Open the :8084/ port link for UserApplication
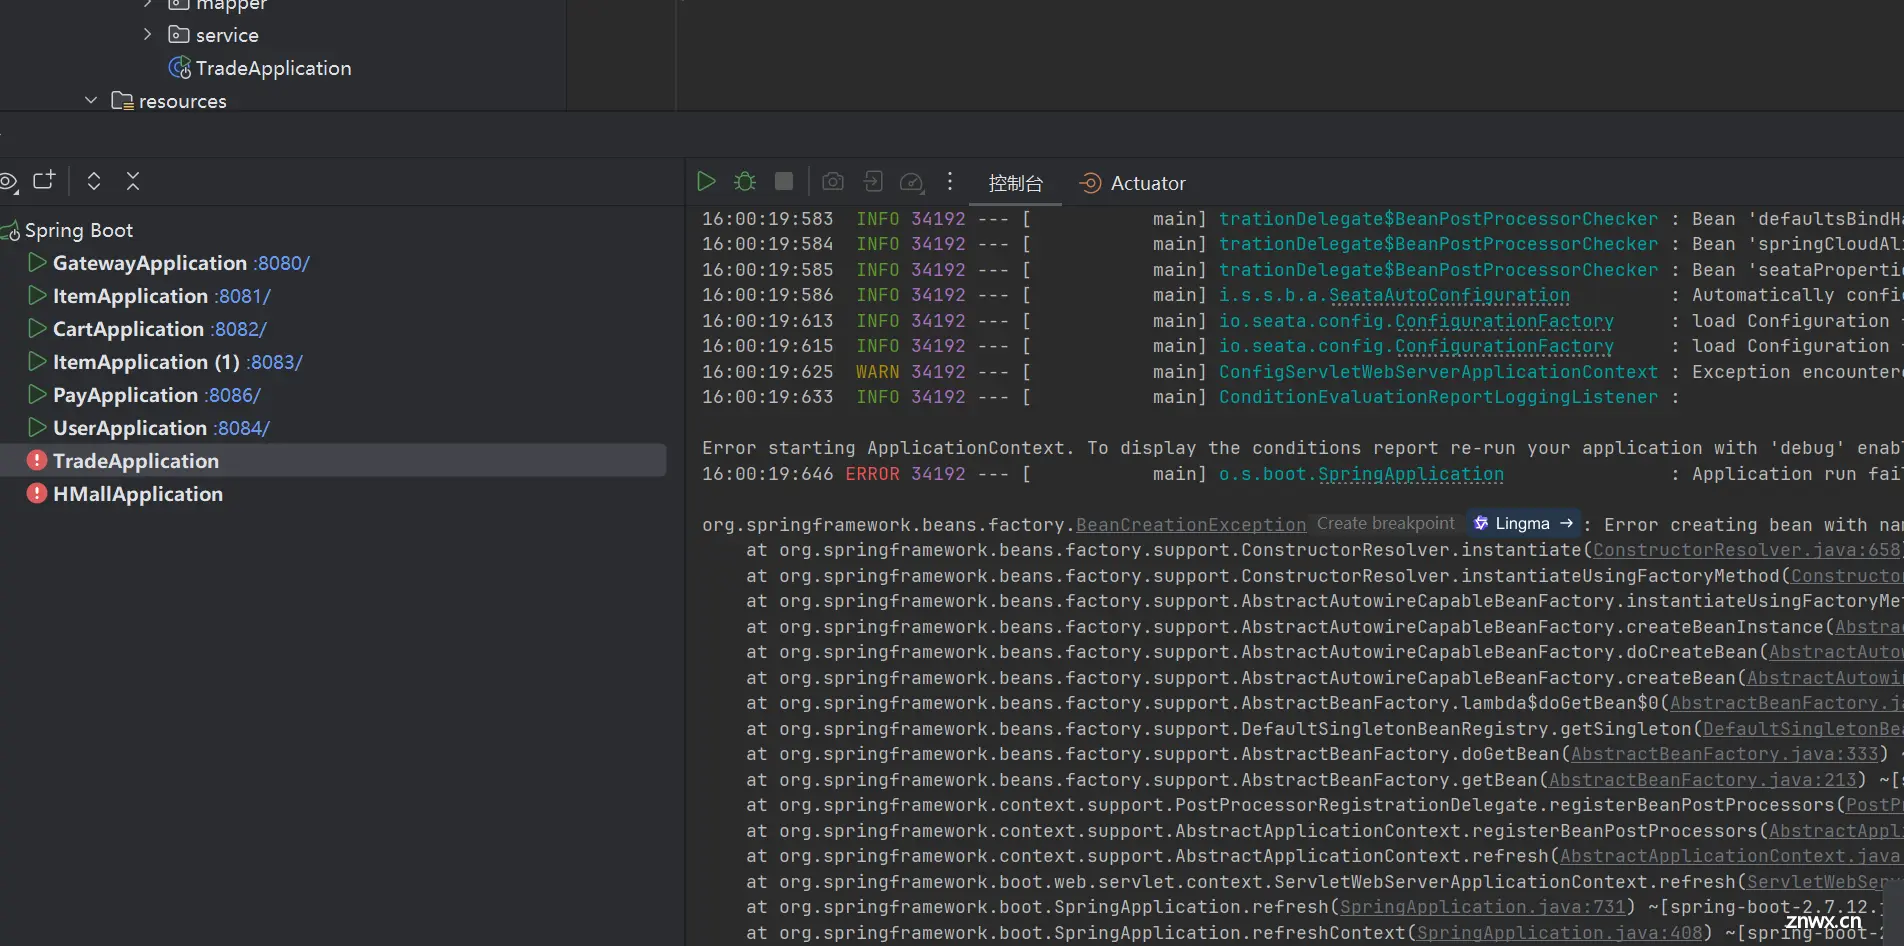The height and width of the screenshot is (946, 1904). (x=242, y=428)
